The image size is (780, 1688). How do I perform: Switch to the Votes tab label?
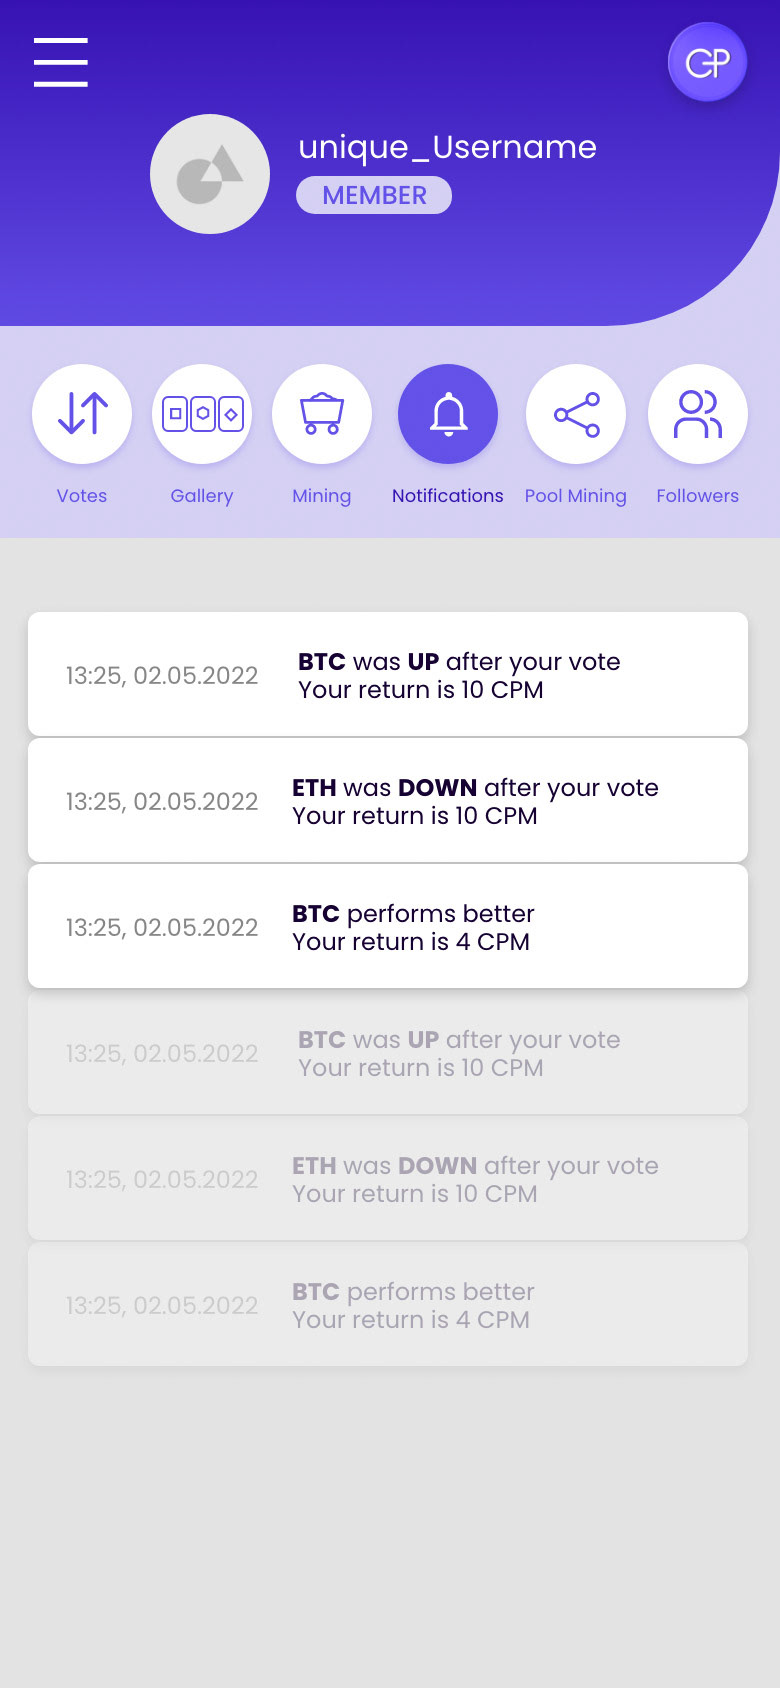tap(82, 496)
